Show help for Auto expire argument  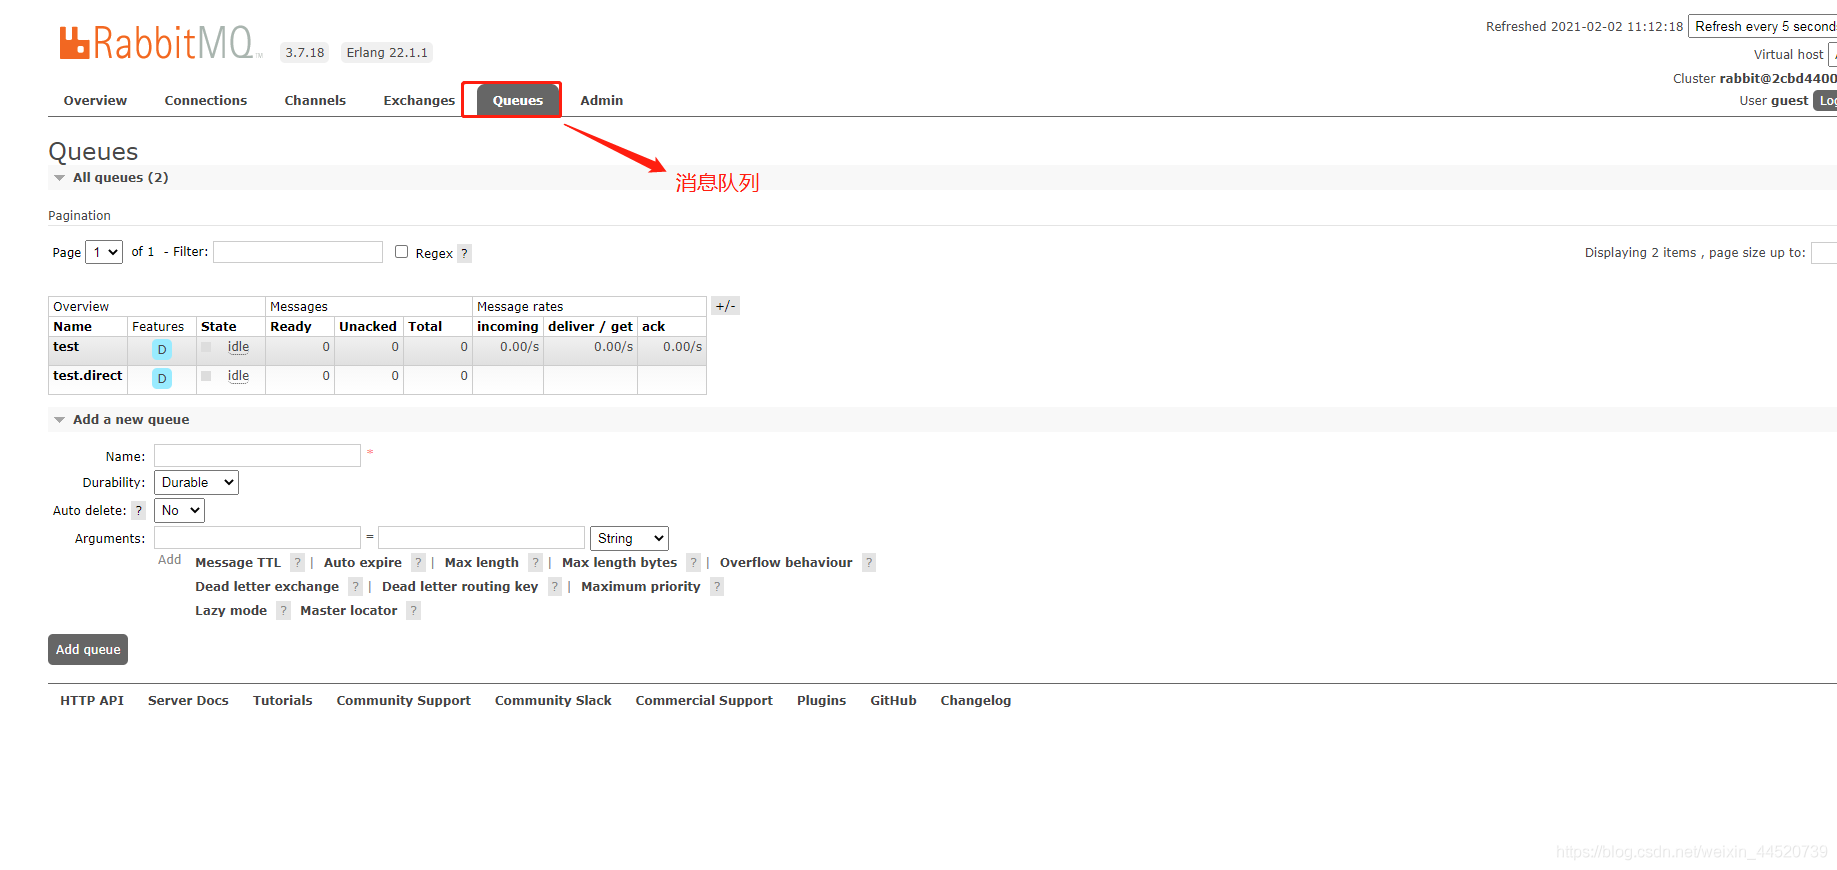pos(418,563)
